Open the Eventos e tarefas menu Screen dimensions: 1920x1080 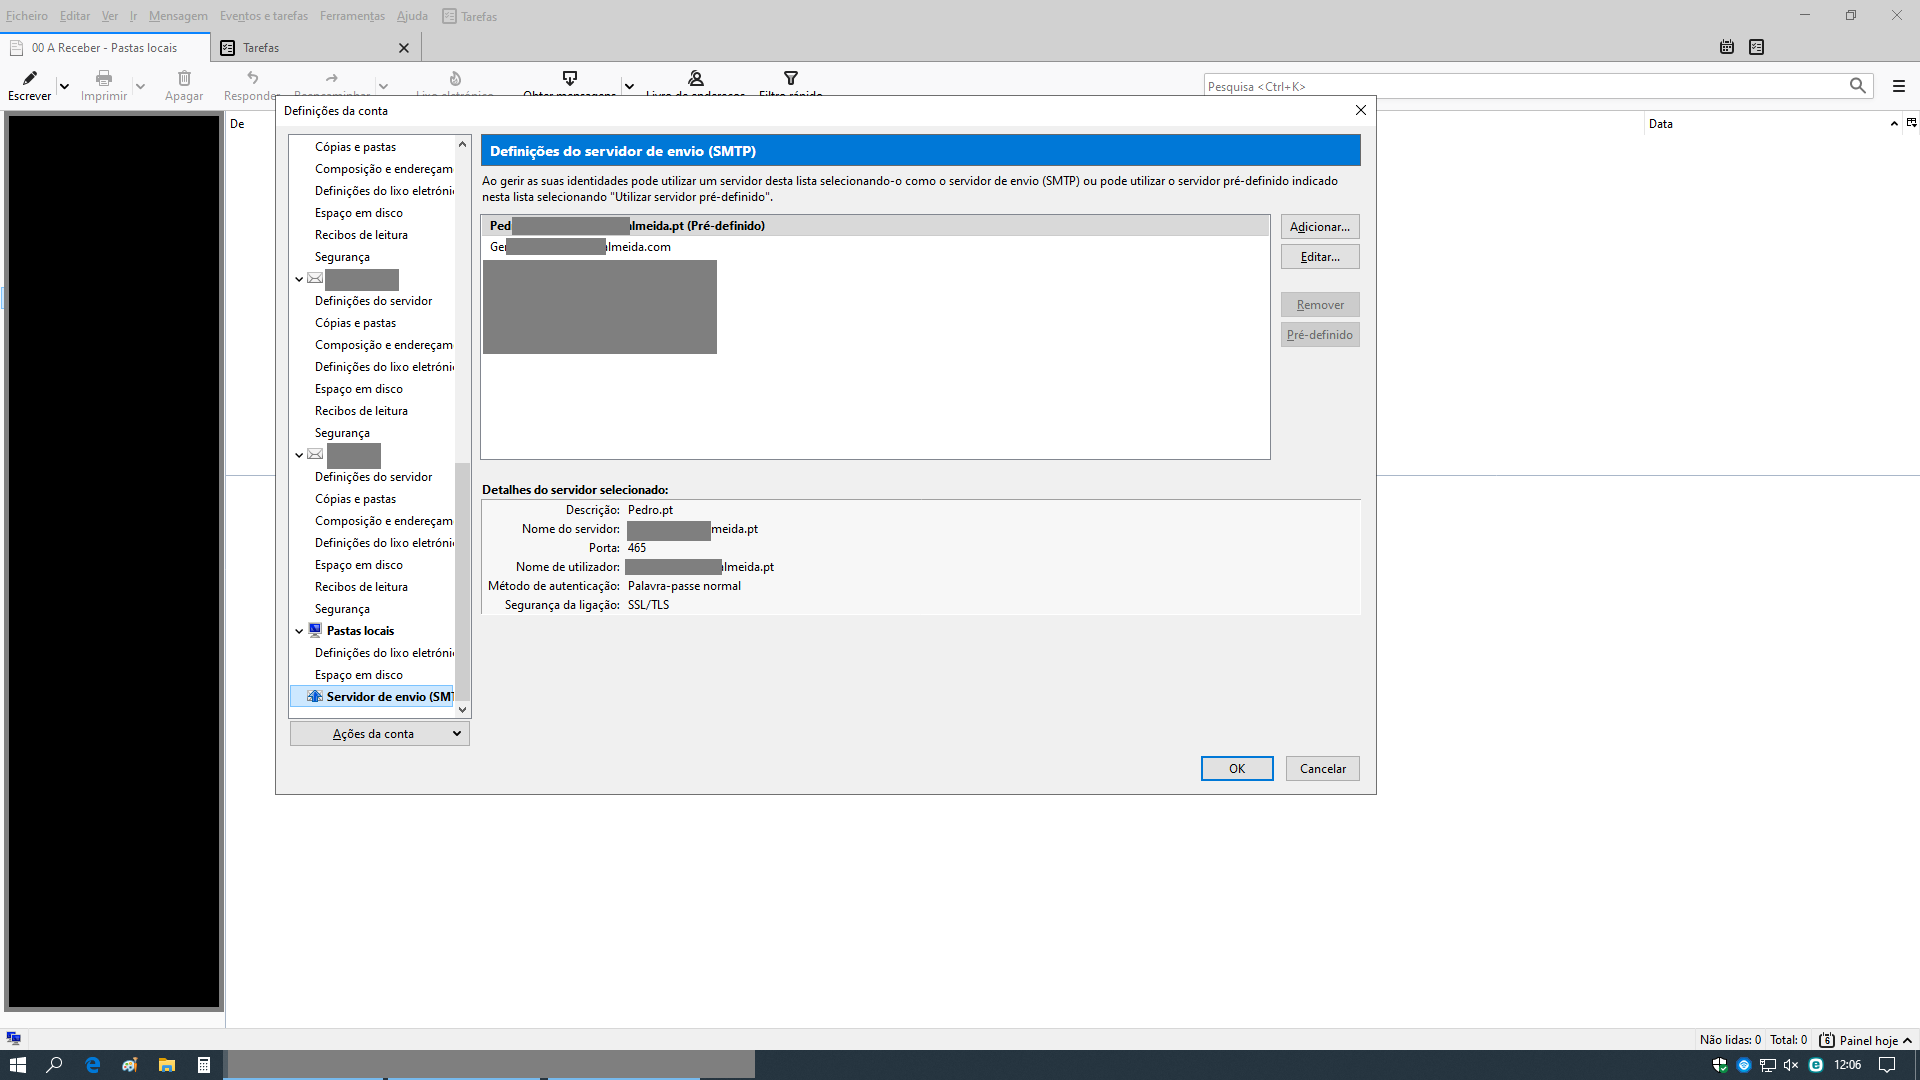264,16
